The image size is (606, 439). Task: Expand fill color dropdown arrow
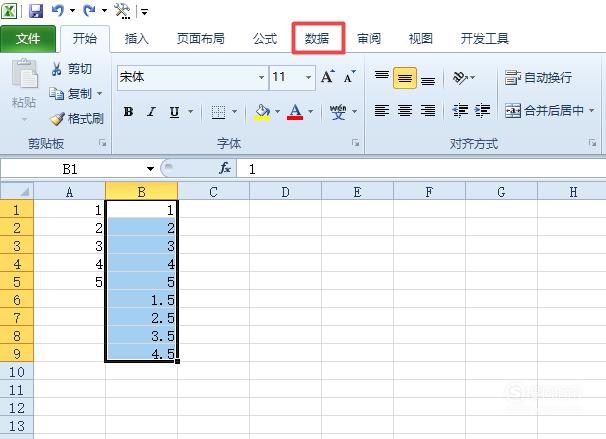(x=277, y=112)
